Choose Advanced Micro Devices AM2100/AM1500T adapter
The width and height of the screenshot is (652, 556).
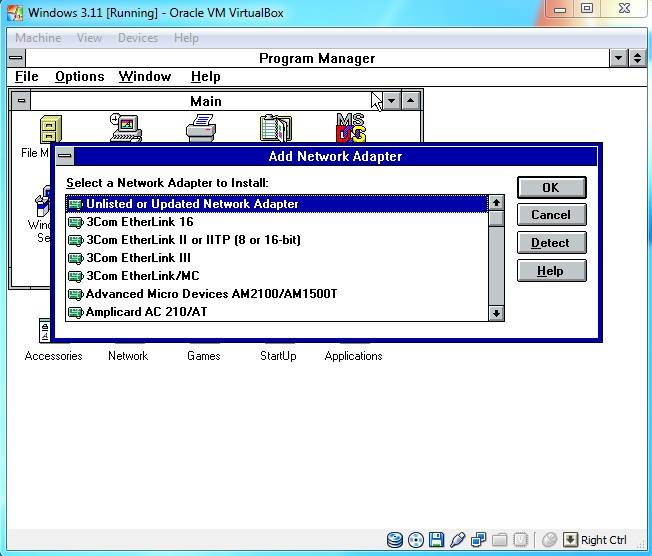click(x=211, y=294)
